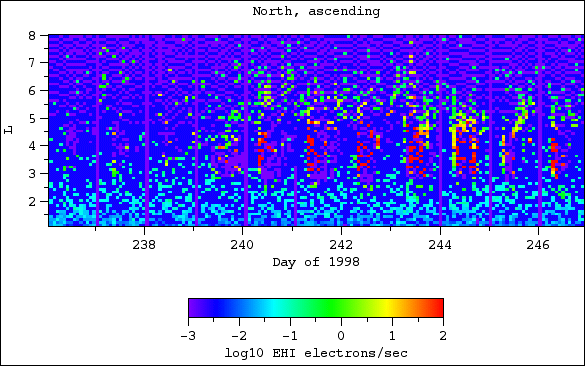Pick colorbar tick label -2
Viewport: 585px width, 366px height.
point(239,336)
